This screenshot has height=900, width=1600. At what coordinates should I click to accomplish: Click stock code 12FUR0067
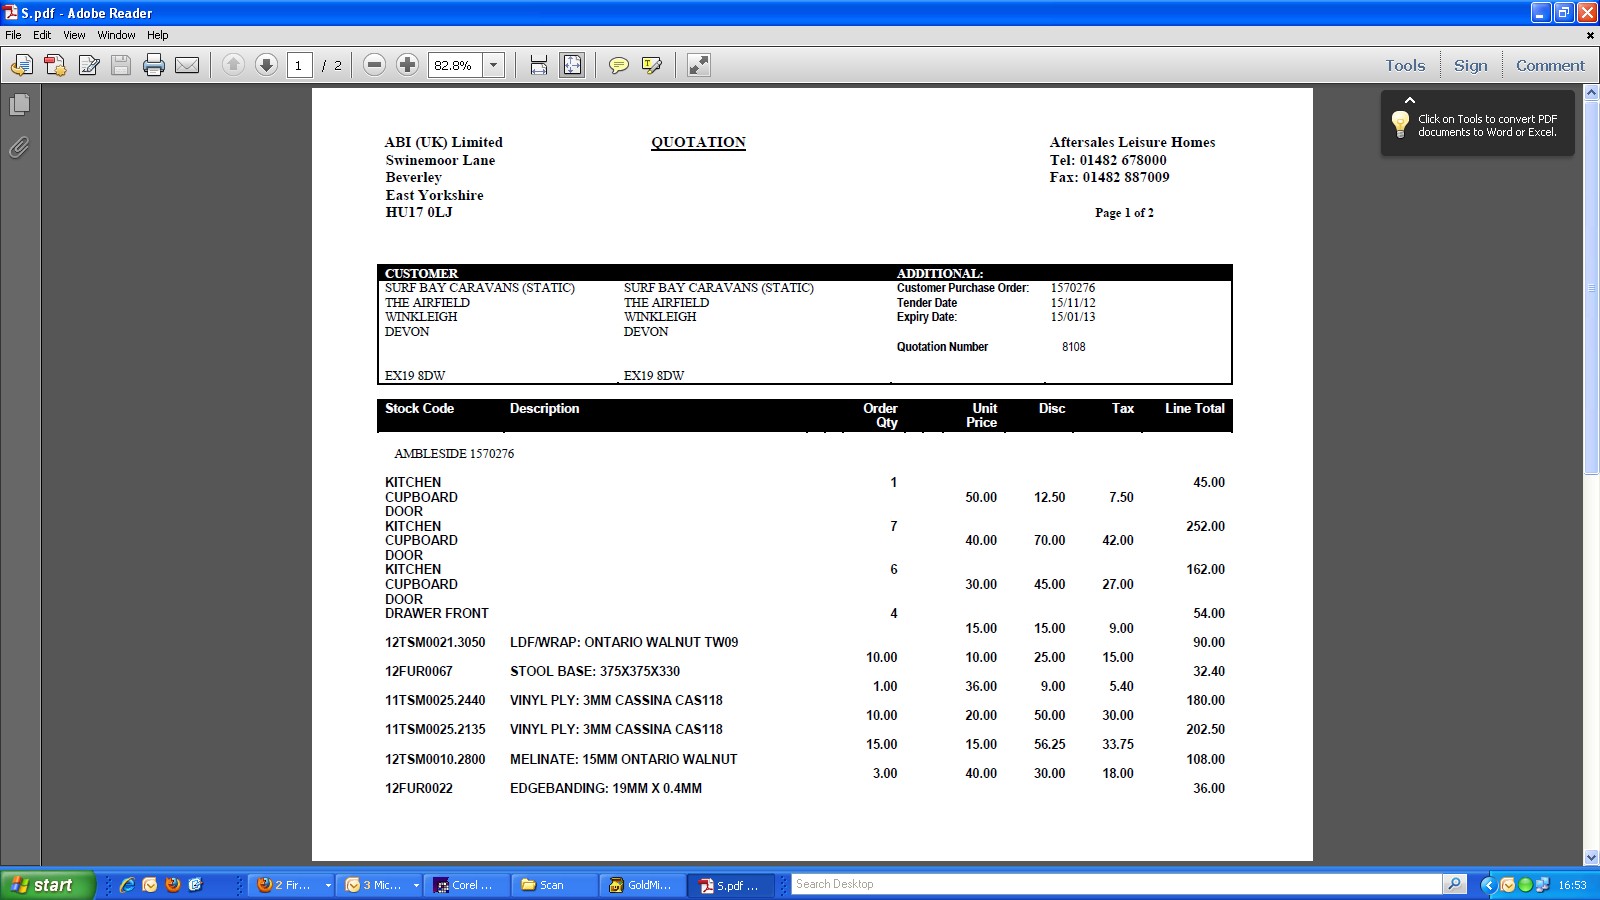pos(419,671)
